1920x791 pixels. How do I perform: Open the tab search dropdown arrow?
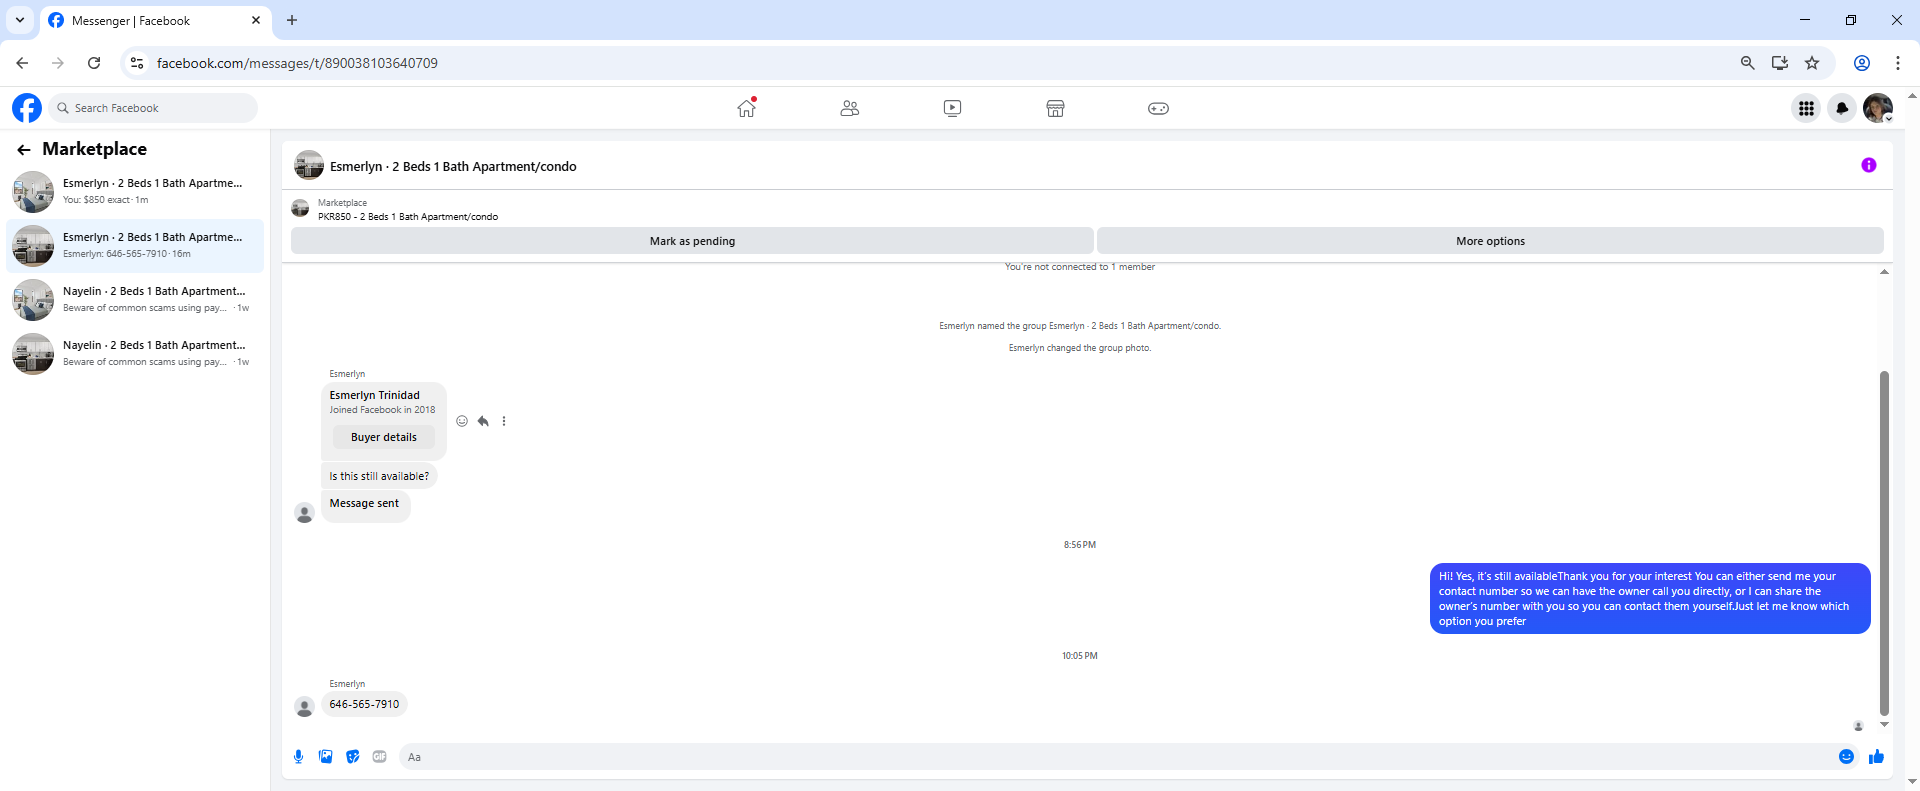pyautogui.click(x=20, y=20)
